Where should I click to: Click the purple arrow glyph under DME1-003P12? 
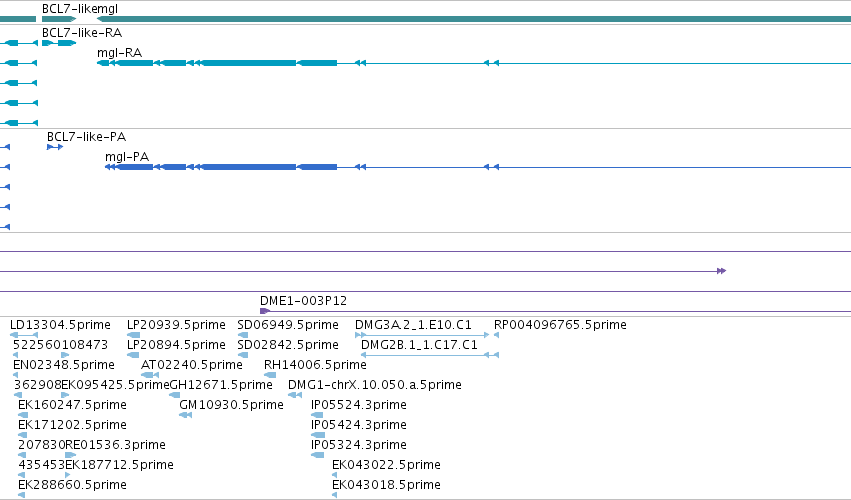coord(265,311)
